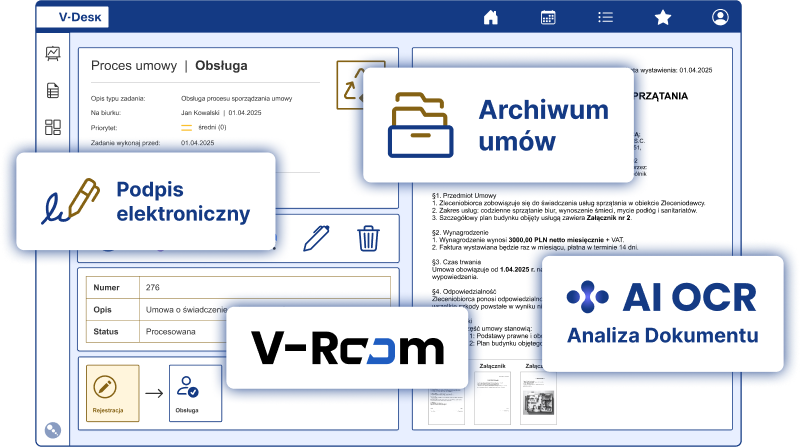Click the Status value Procesowana

(170, 331)
